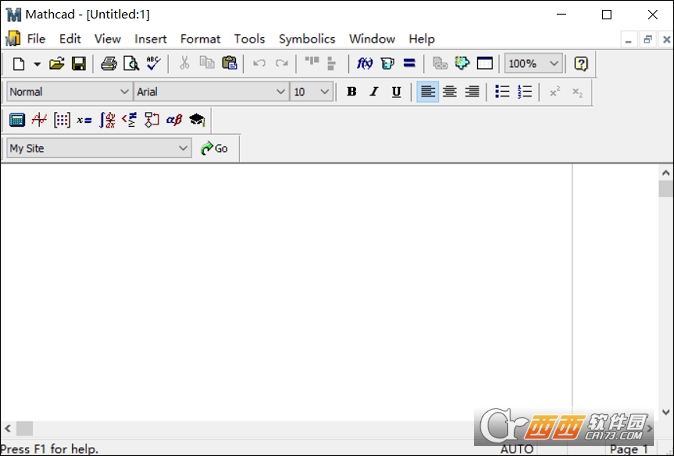The width and height of the screenshot is (674, 456).
Task: Open a file with the folder icon
Action: [56, 64]
